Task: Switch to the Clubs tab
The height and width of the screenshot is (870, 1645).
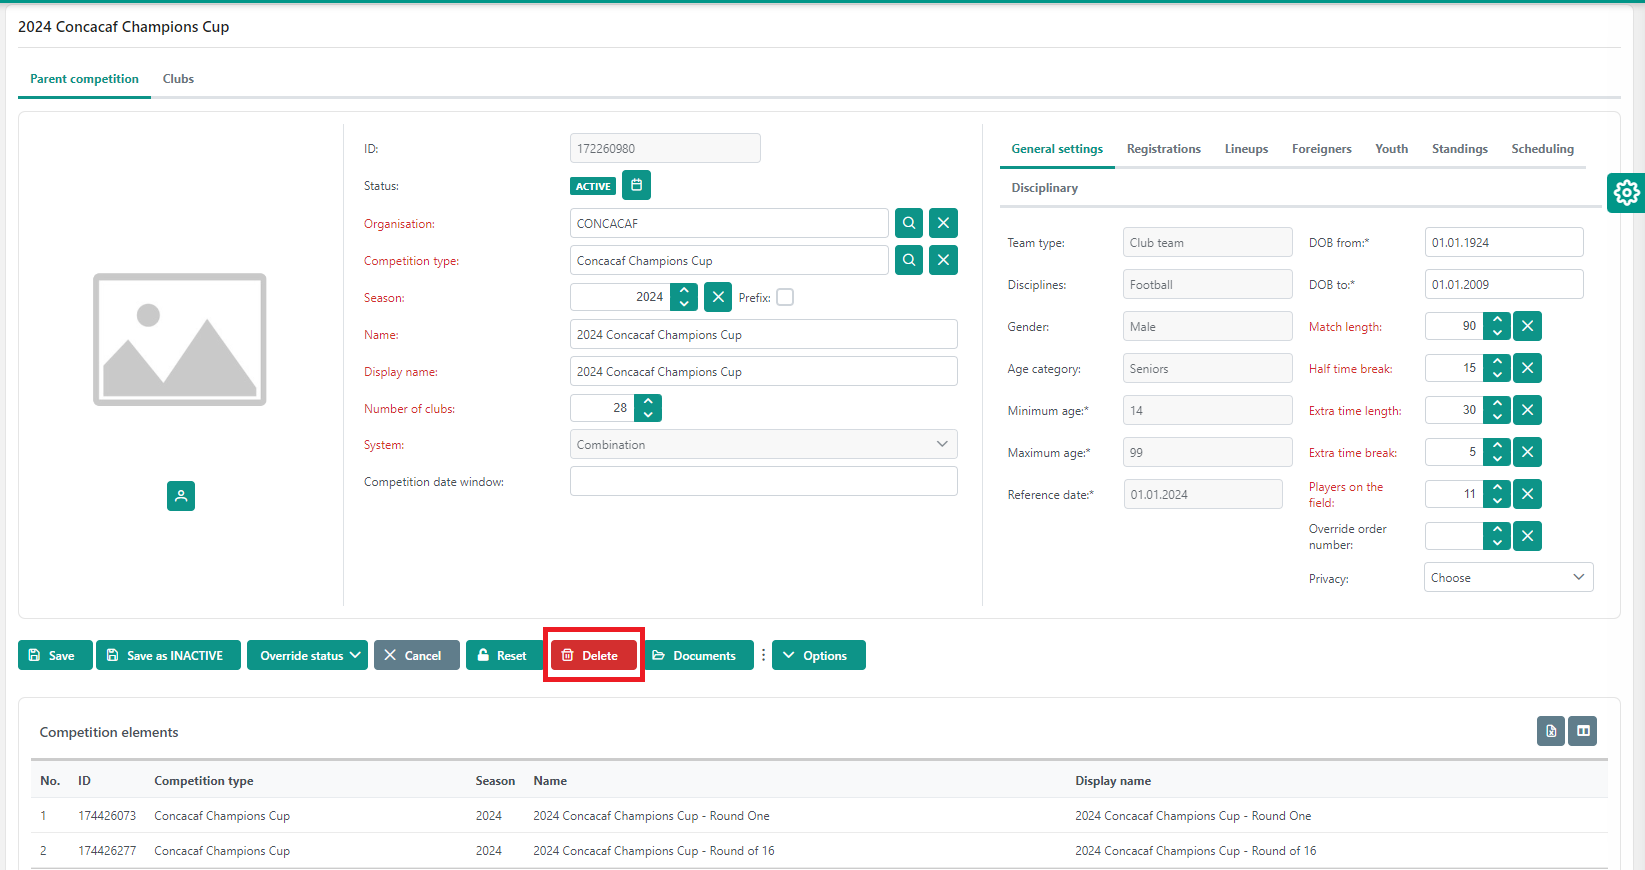Action: (x=178, y=79)
